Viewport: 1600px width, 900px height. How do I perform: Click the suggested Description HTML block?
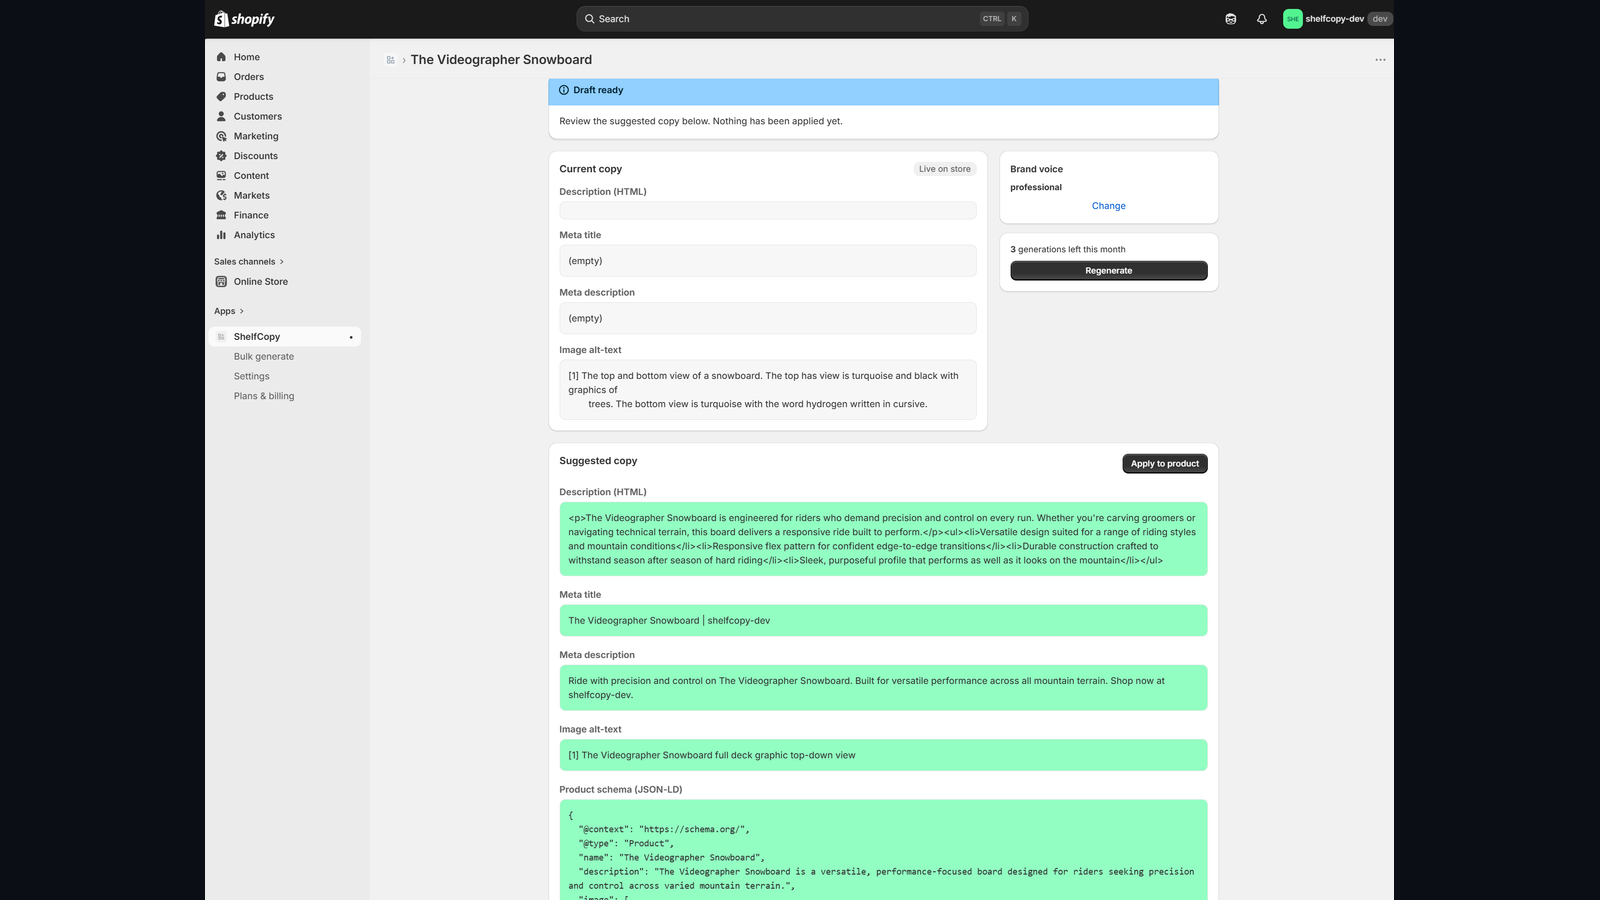883,539
